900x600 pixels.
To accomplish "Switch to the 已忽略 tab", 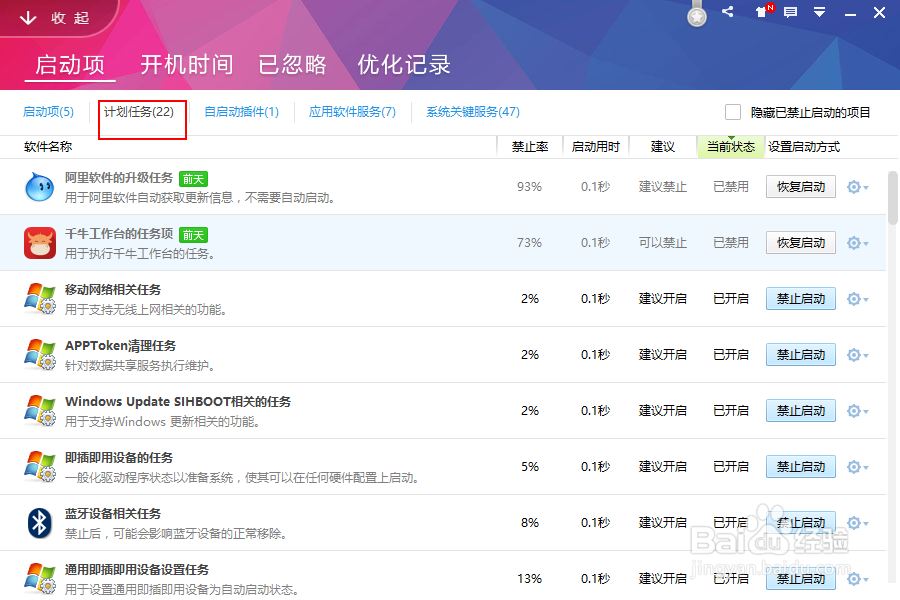I will point(292,64).
